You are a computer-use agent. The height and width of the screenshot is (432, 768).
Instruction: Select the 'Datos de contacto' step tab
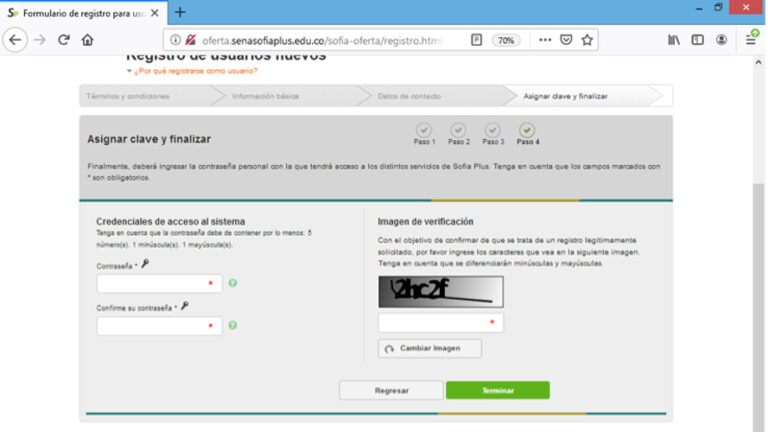tap(410, 96)
